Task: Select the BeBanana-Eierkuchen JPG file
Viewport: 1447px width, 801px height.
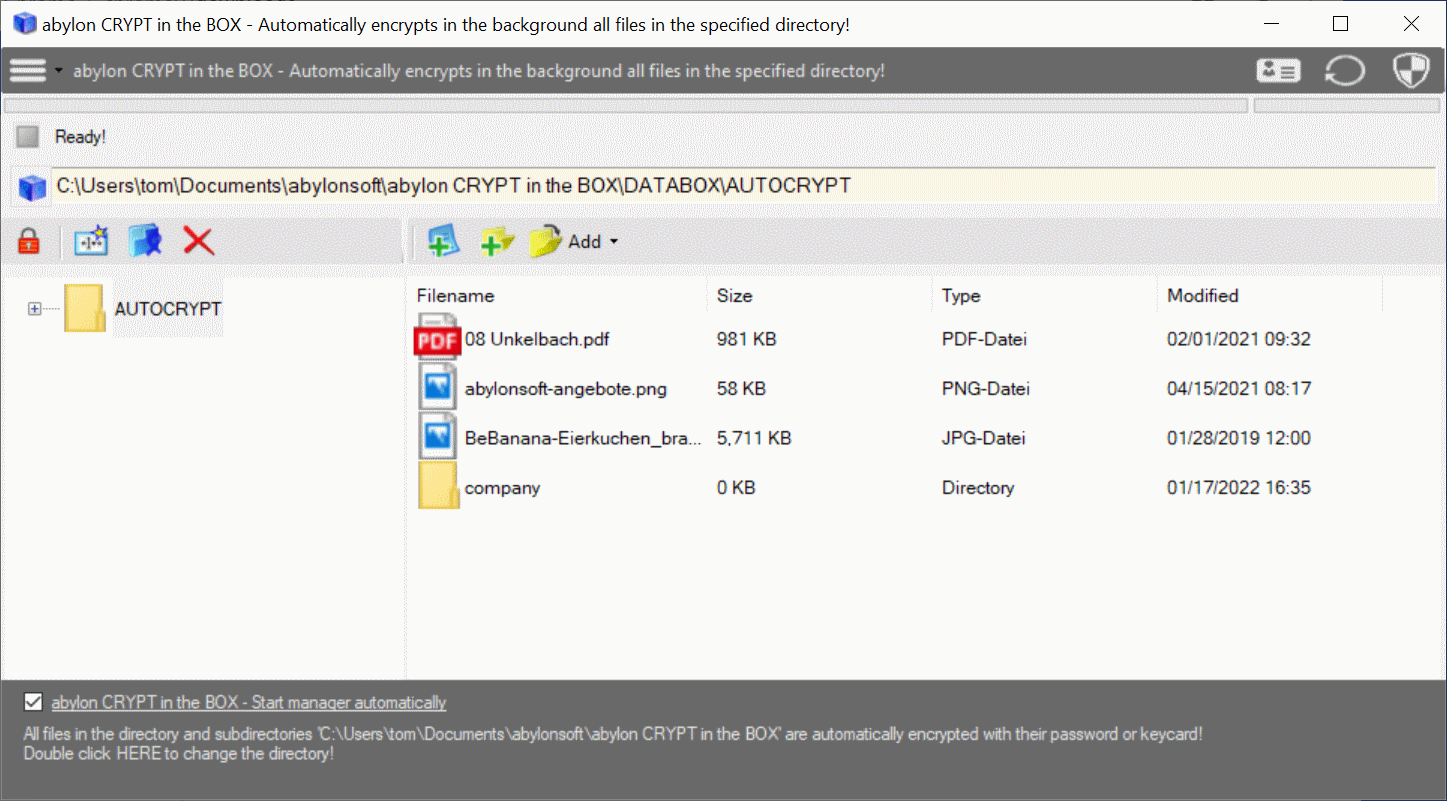Action: click(583, 438)
